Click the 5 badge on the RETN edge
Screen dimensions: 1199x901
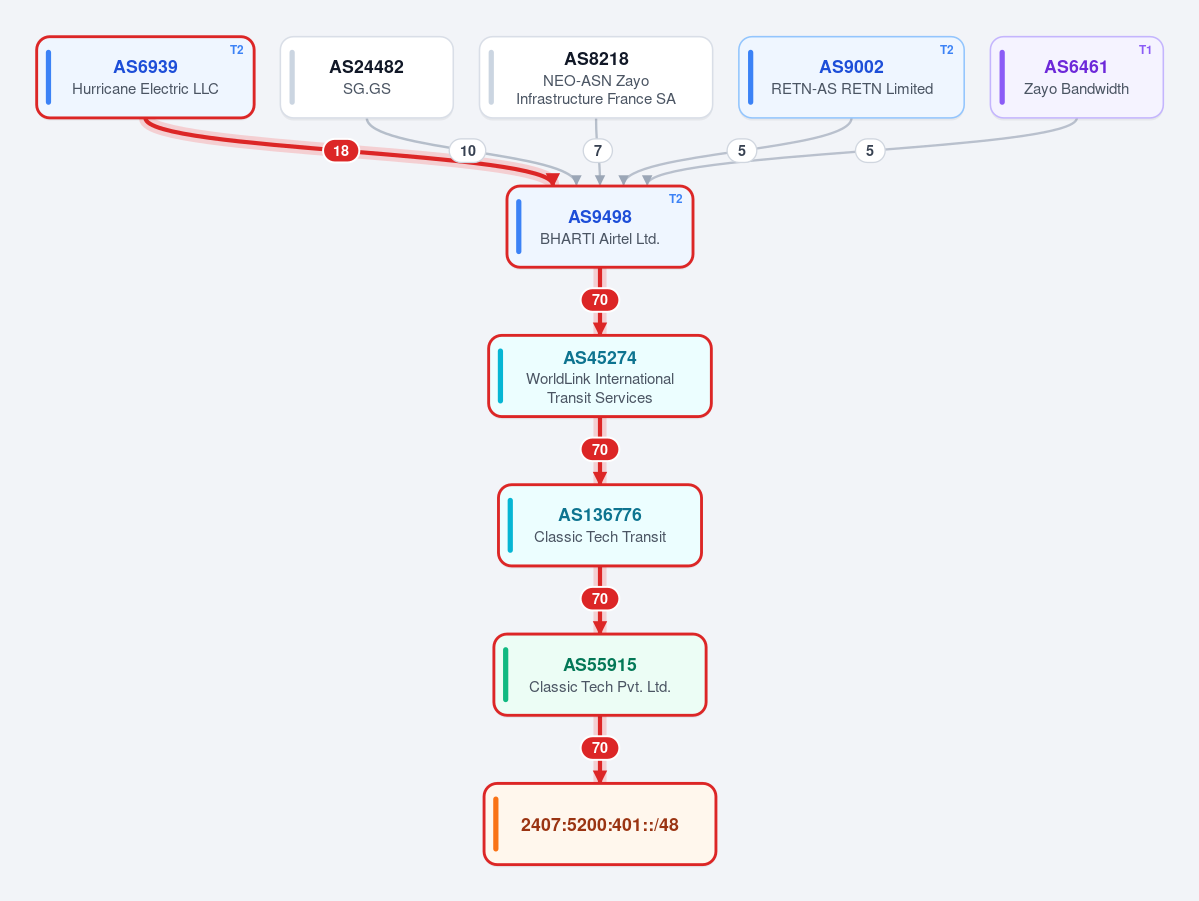(742, 151)
